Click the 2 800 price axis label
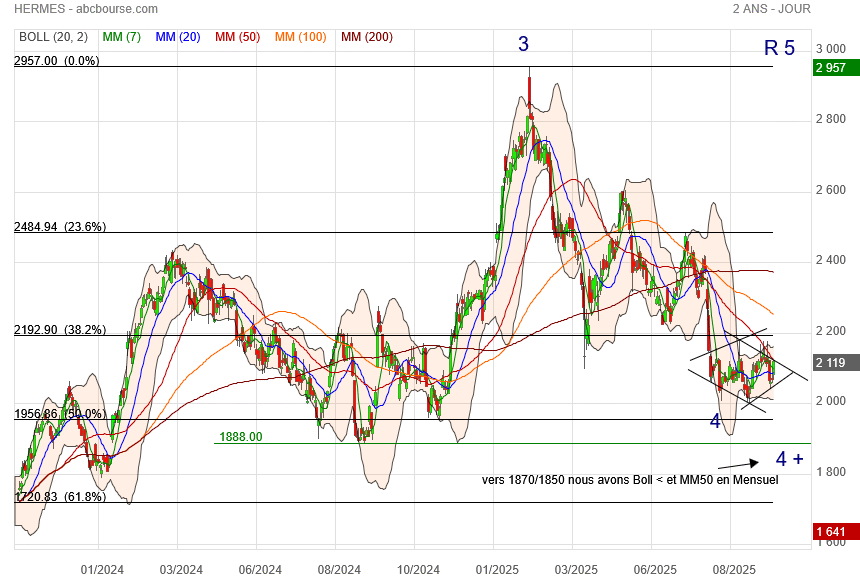 pyautogui.click(x=831, y=119)
